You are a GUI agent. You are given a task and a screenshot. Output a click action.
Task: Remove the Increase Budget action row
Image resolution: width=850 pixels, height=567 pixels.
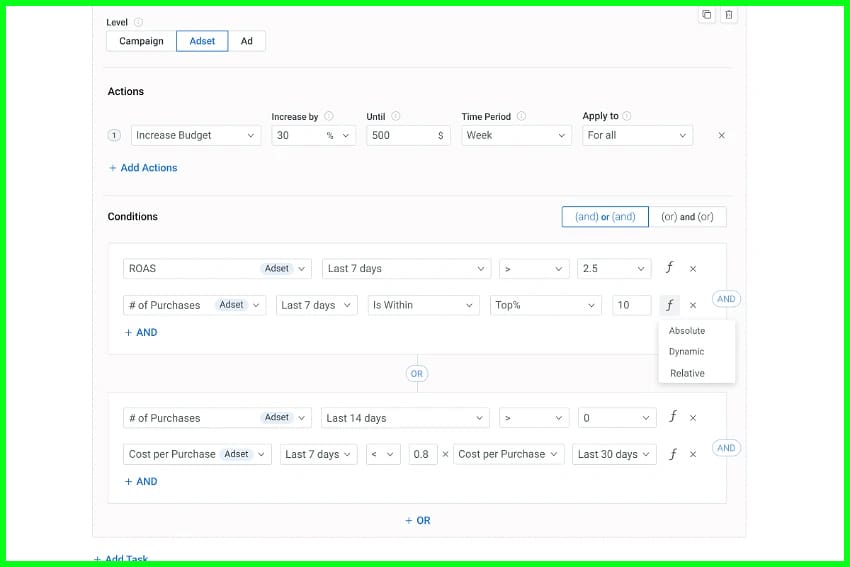pyautogui.click(x=721, y=136)
